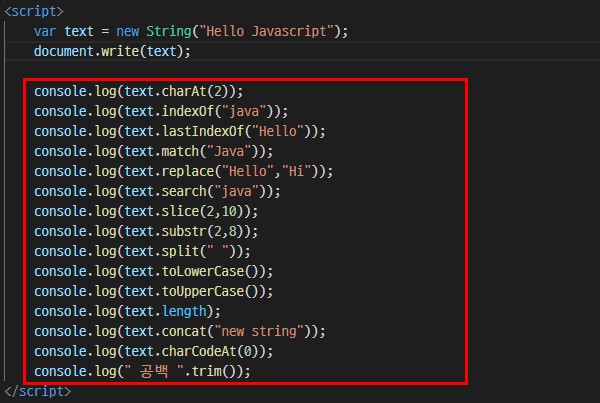Click the text.search("java") line

(x=157, y=191)
